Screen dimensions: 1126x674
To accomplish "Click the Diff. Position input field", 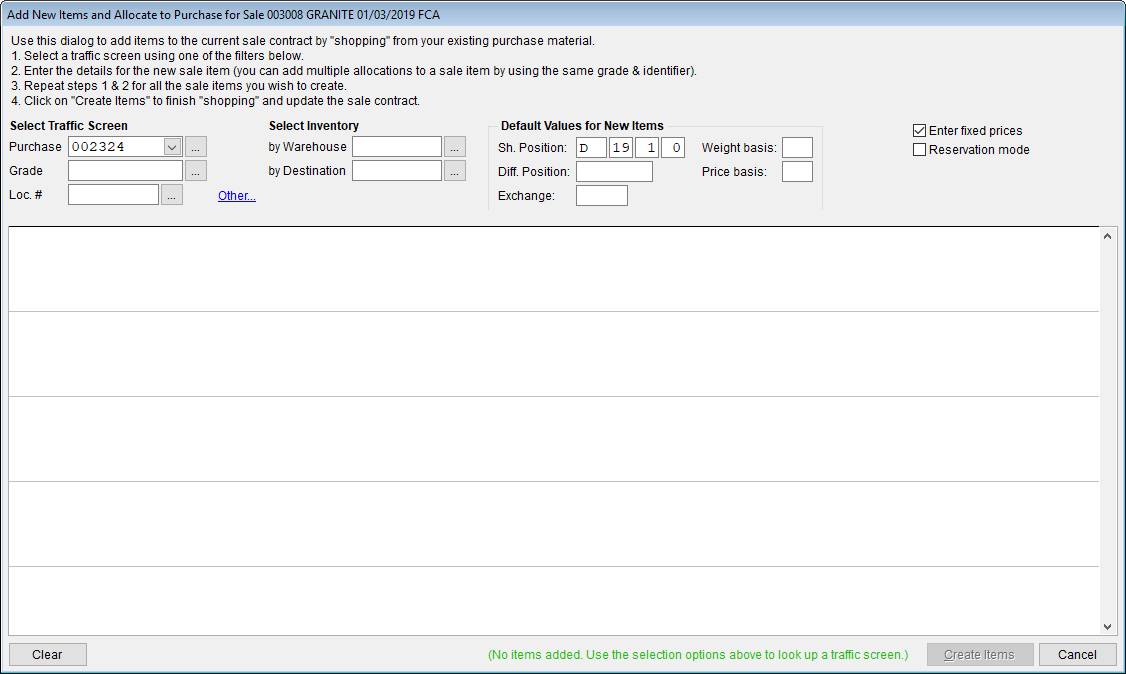I will point(615,172).
